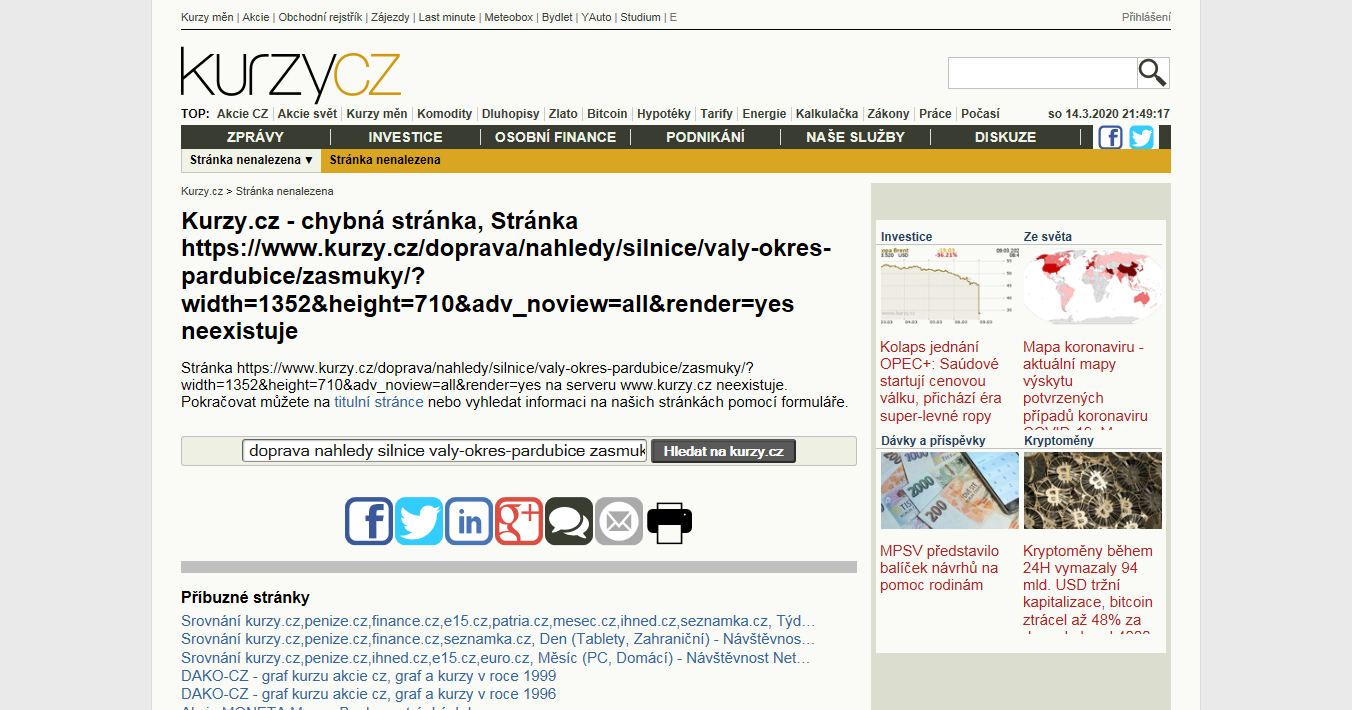Open the Facebook icon in navigation bar
Image resolution: width=1352 pixels, height=710 pixels.
[1110, 137]
